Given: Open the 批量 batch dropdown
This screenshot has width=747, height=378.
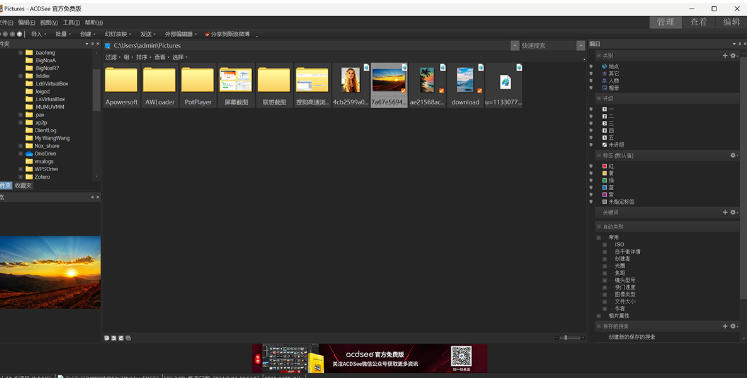Looking at the screenshot, I should (x=62, y=34).
